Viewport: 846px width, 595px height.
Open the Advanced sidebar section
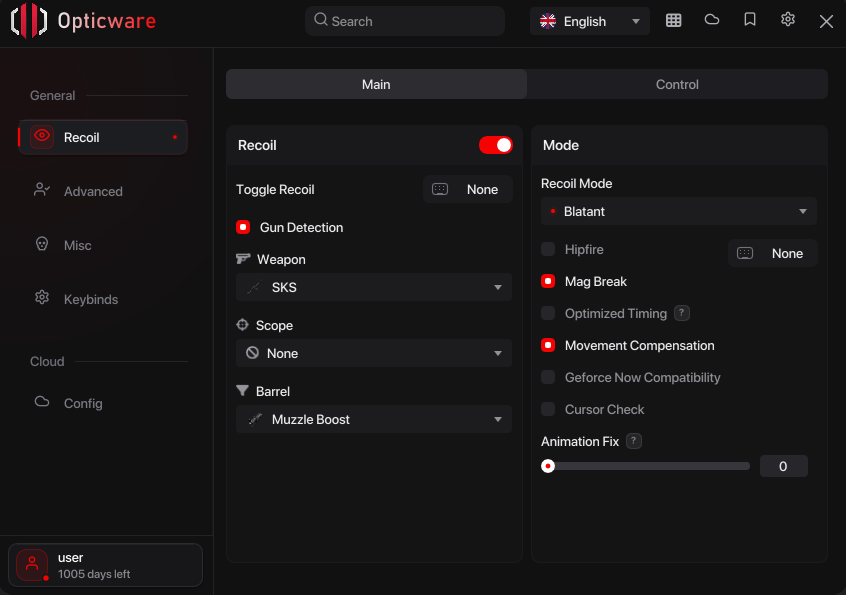(103, 191)
